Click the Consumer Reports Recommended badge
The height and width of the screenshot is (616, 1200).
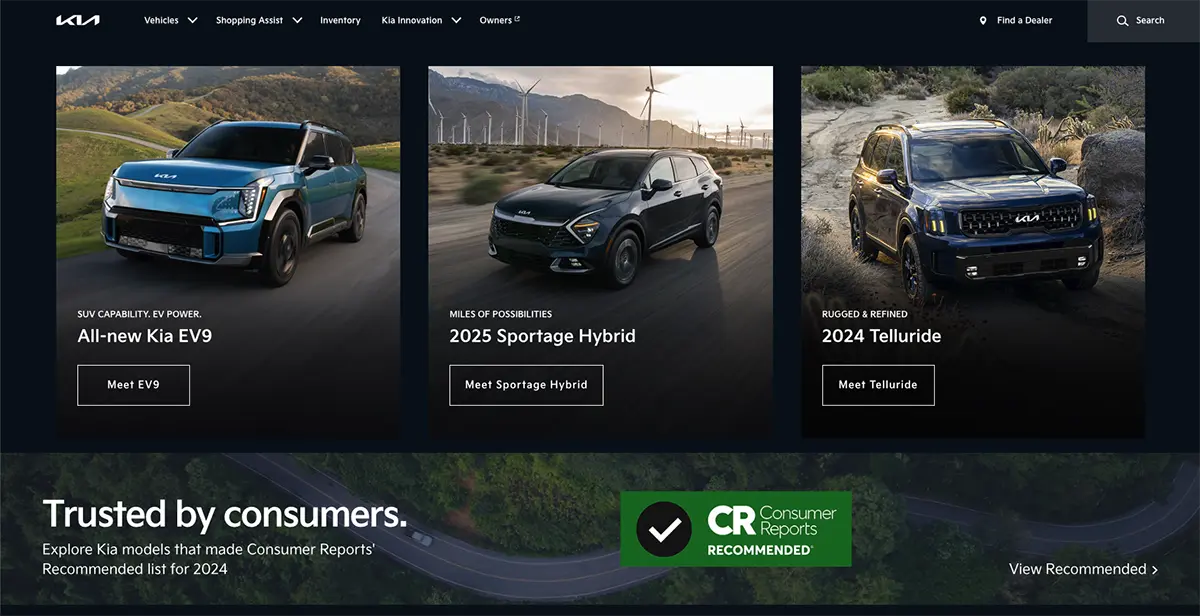click(736, 529)
